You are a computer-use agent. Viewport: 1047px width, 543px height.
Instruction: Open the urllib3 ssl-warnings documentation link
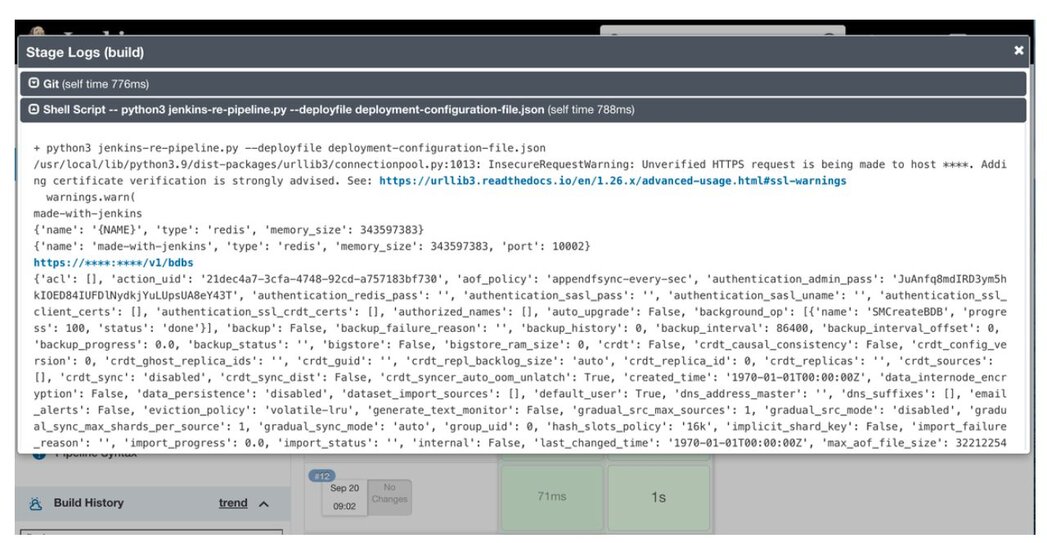pos(612,180)
